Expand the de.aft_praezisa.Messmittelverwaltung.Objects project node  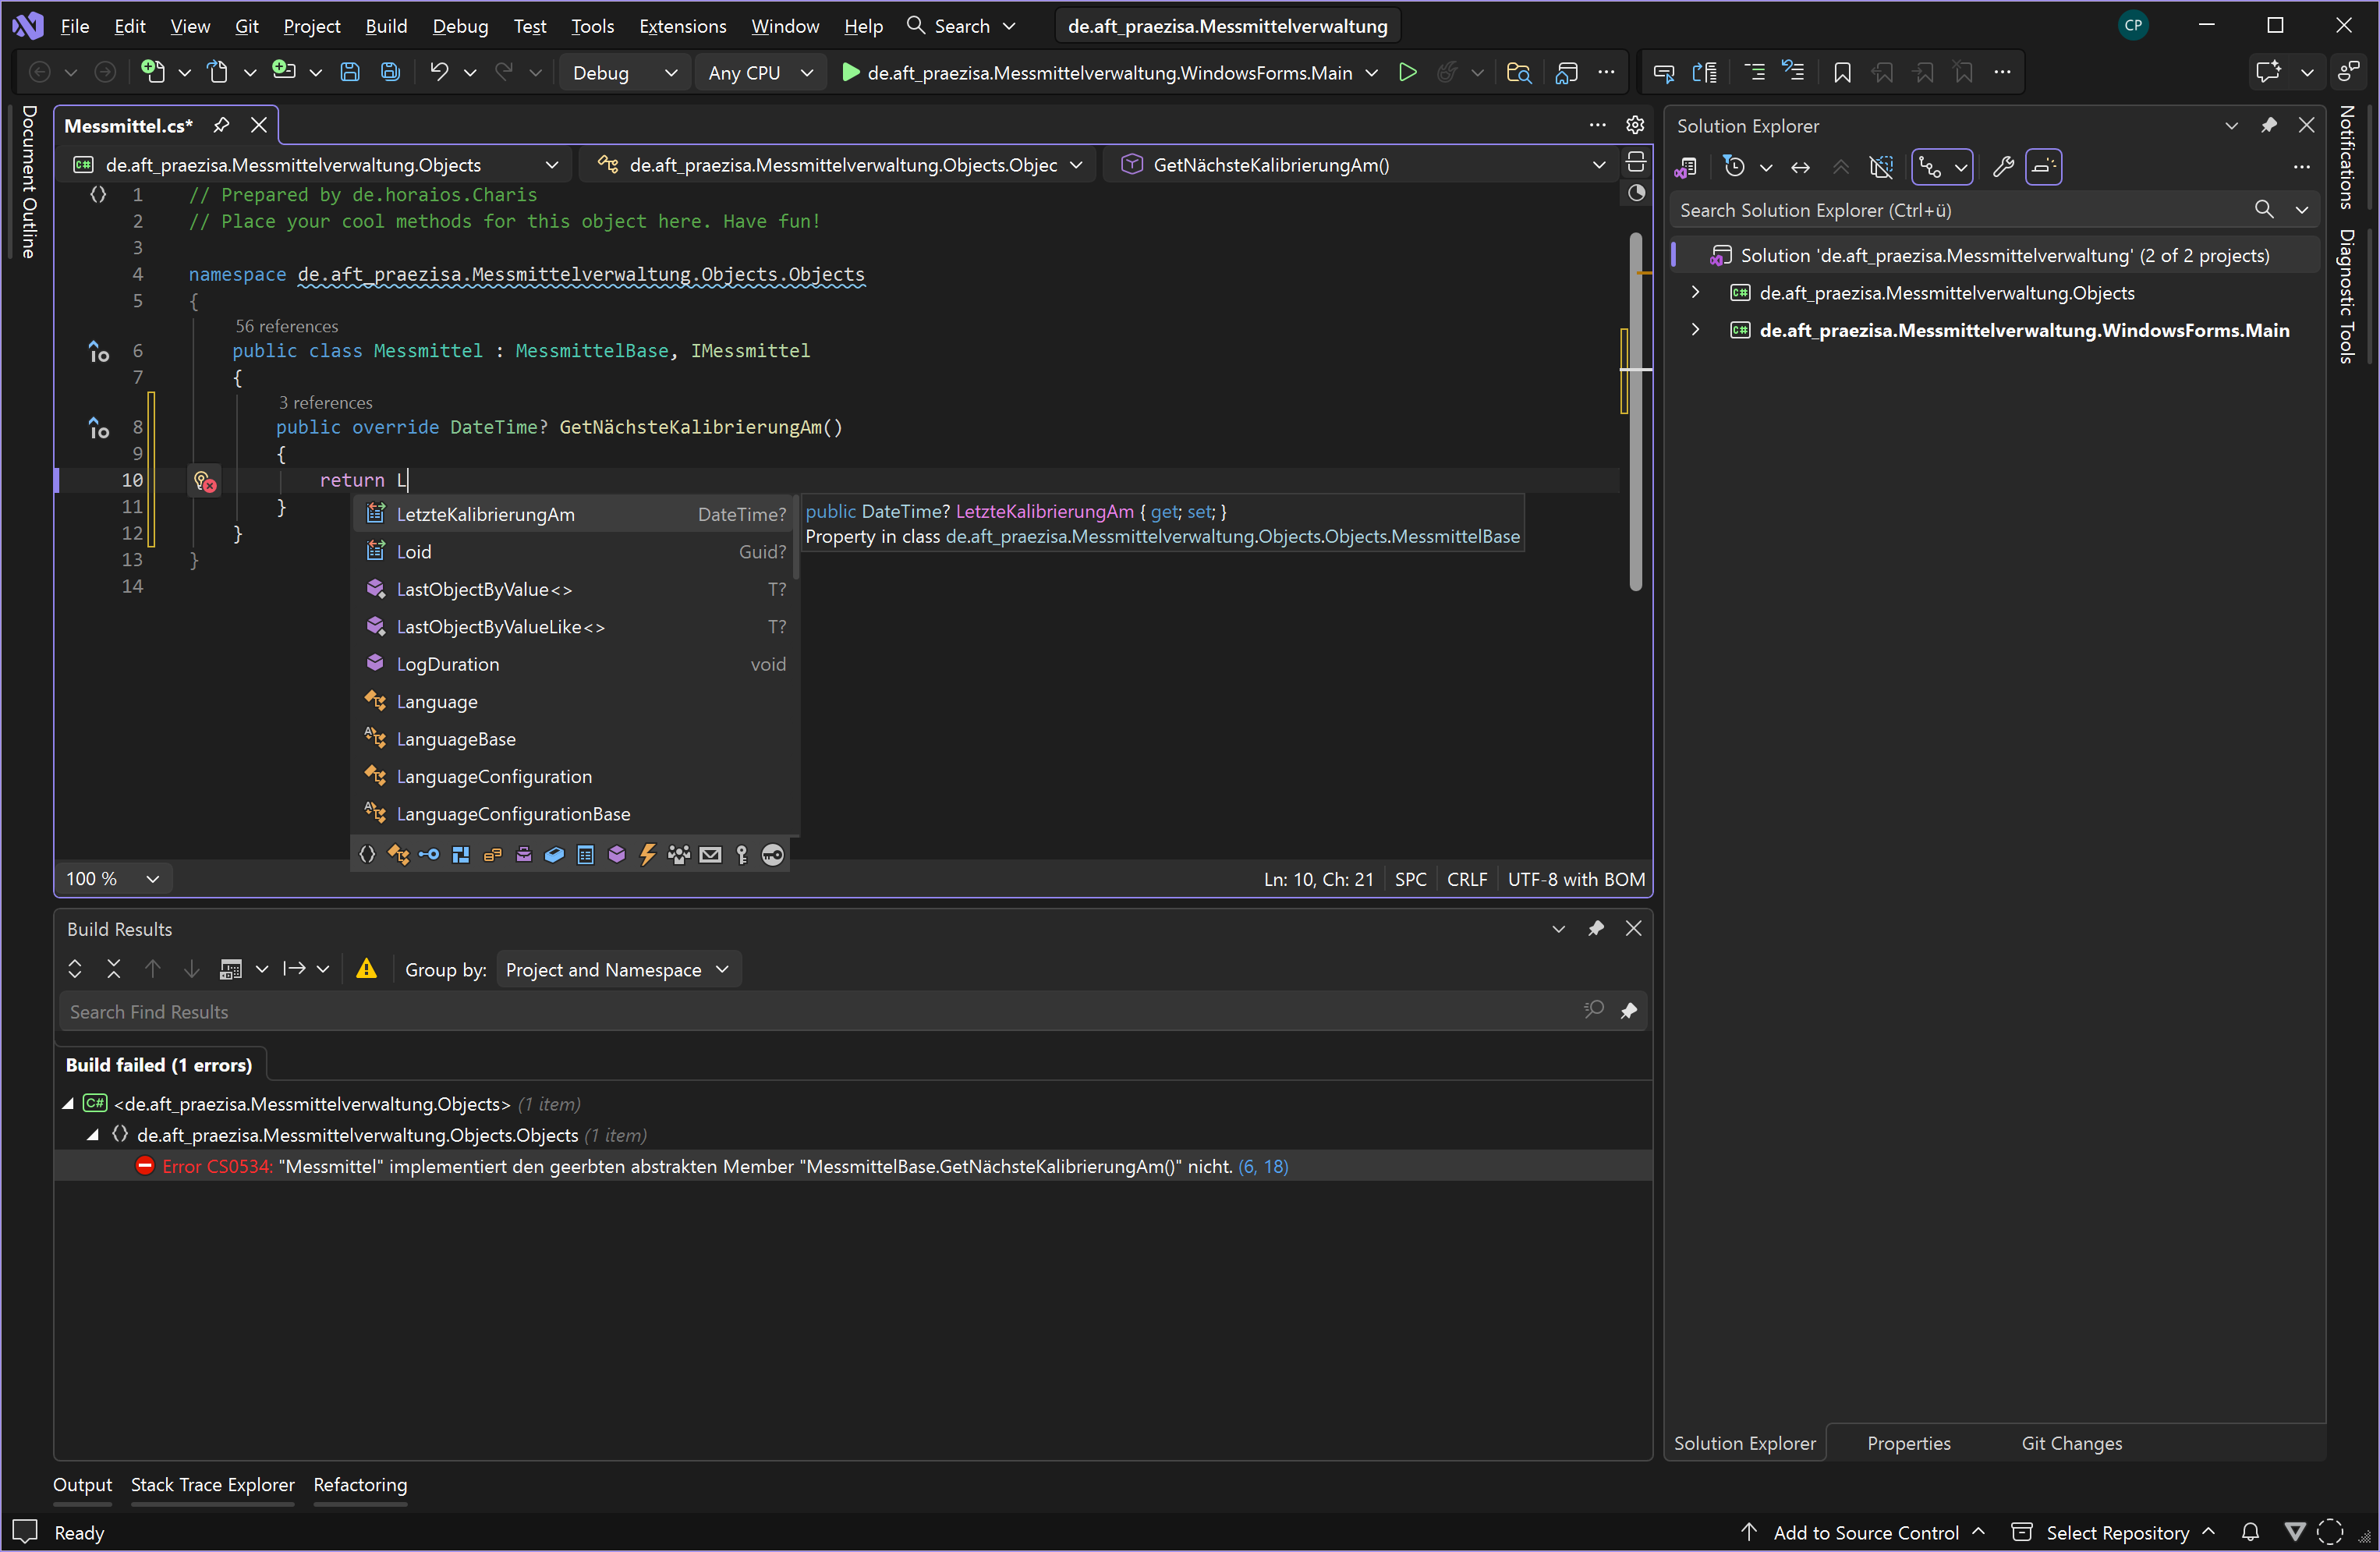(1695, 293)
